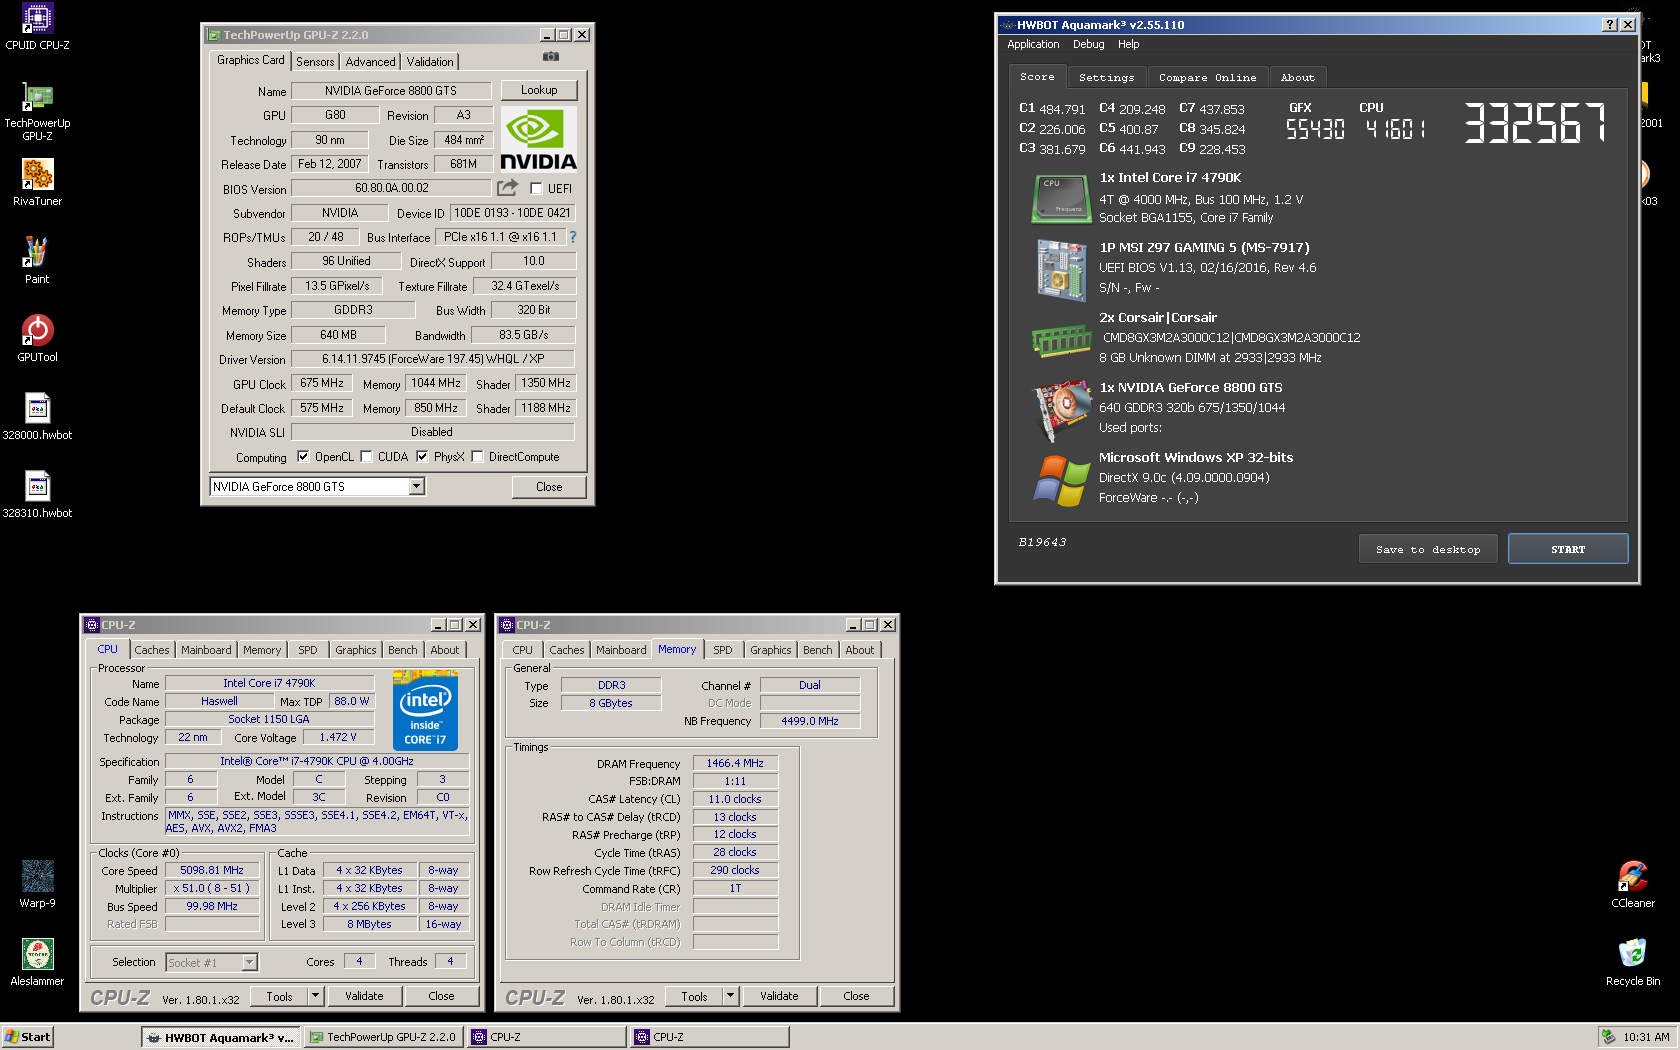Image resolution: width=1680 pixels, height=1050 pixels.
Task: Click the Driver Version field in GPU-Z
Action: point(433,359)
